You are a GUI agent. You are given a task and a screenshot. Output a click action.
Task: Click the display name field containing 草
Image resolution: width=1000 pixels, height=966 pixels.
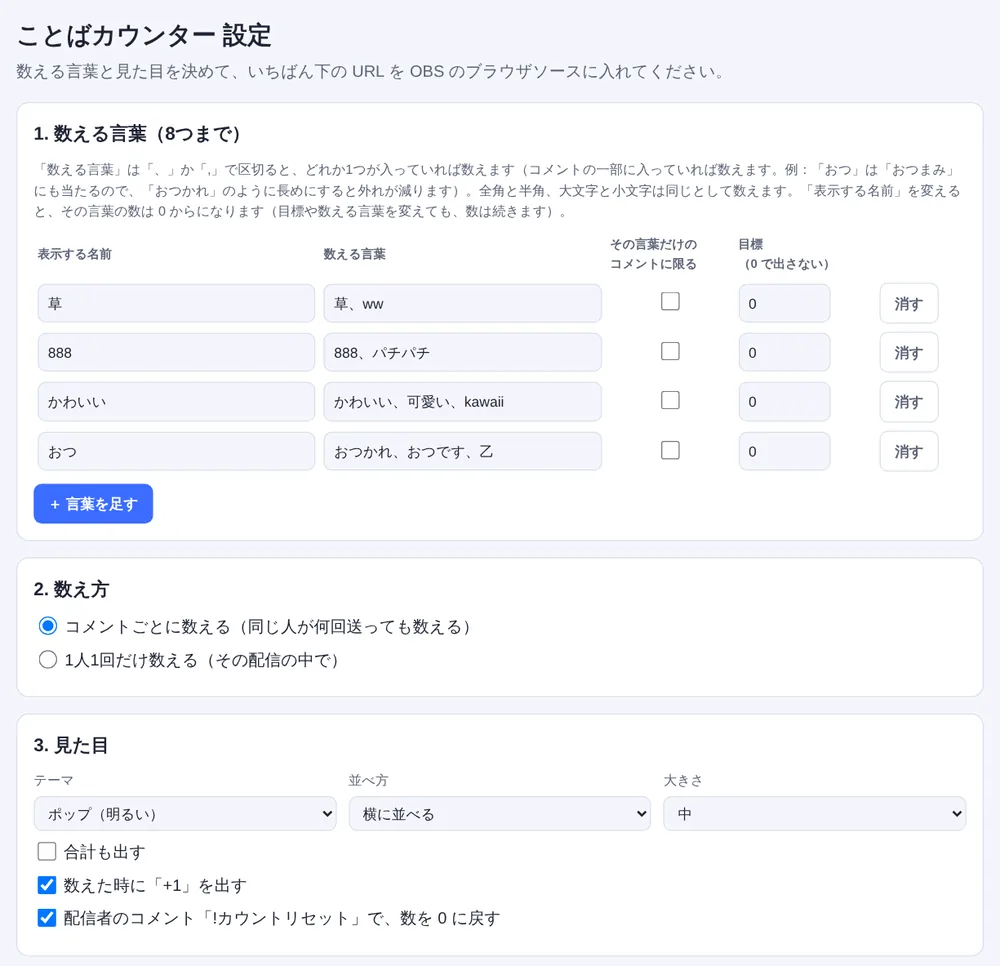tap(176, 304)
